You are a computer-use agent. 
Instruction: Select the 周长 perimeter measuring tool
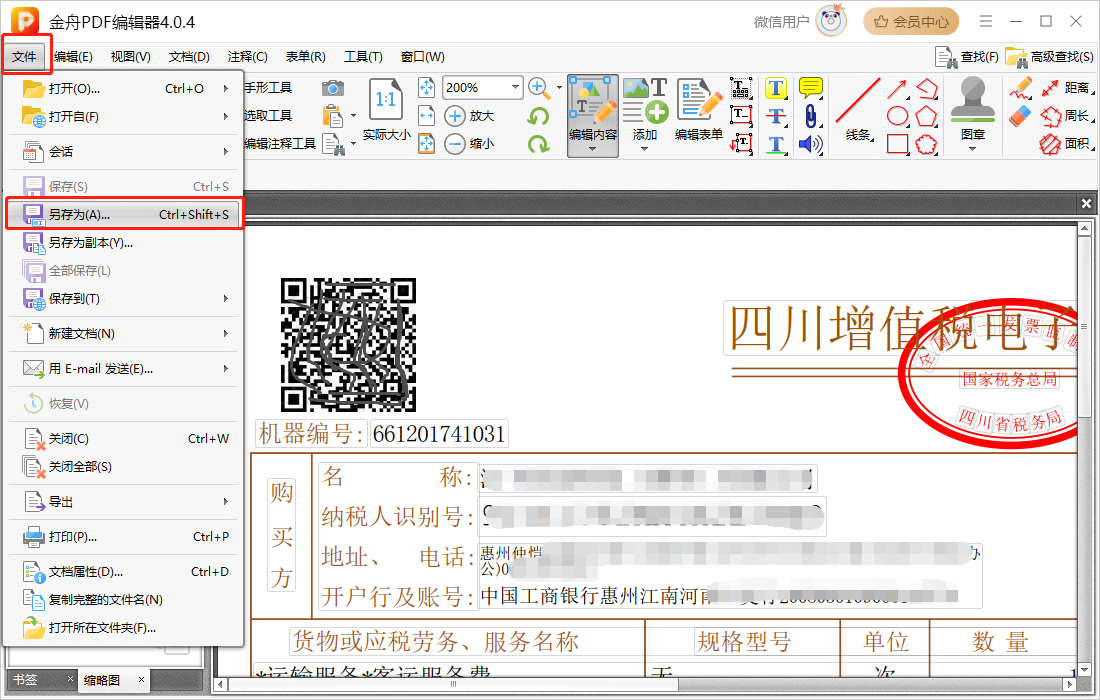1067,116
